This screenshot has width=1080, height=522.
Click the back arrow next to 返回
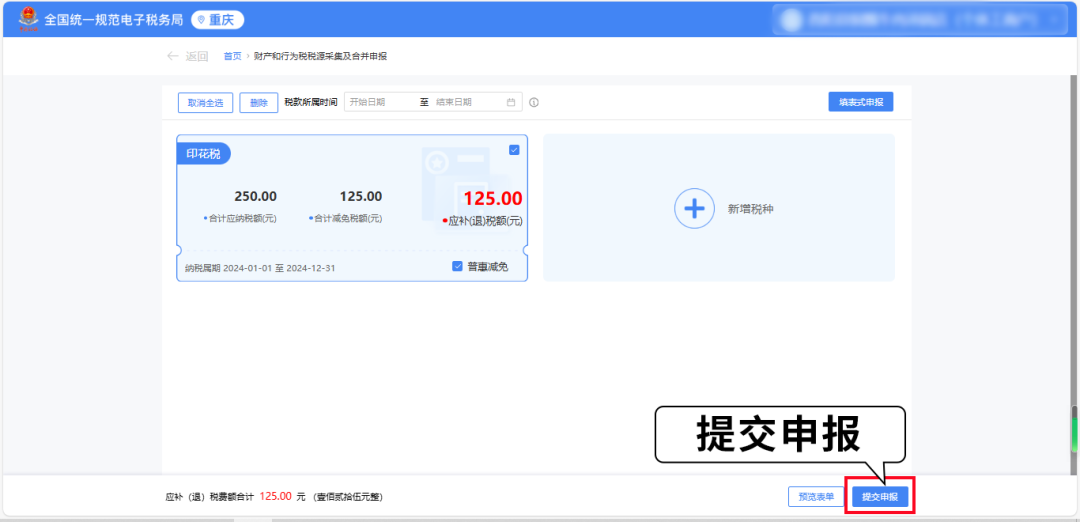173,56
